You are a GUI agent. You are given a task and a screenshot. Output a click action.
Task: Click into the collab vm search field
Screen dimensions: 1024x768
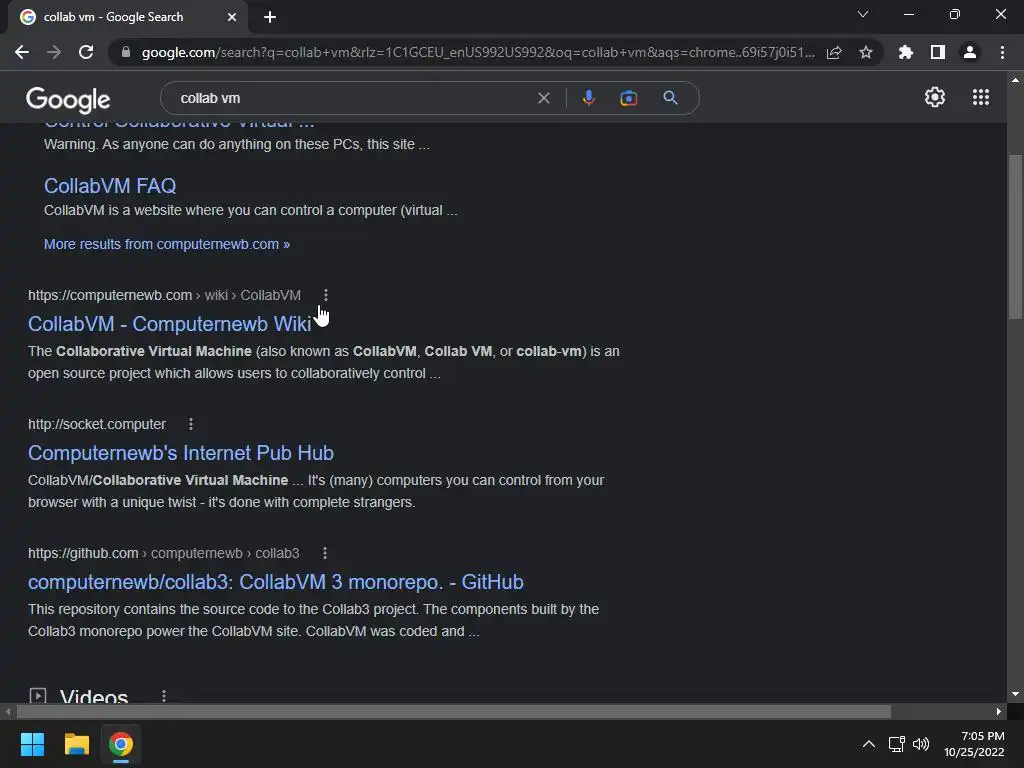pyautogui.click(x=353, y=98)
